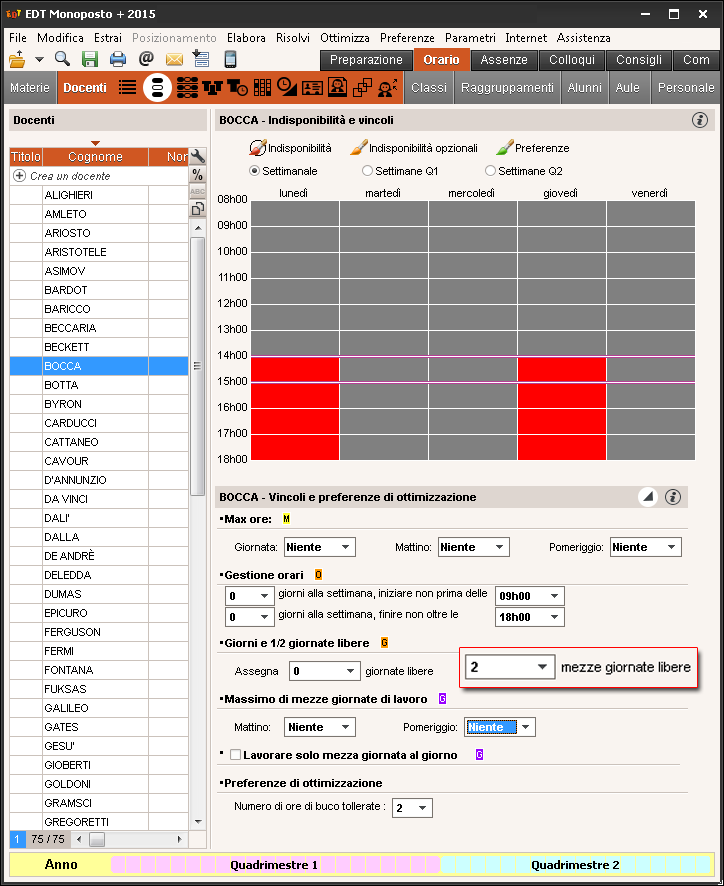The height and width of the screenshot is (886, 724).
Task: Click the plus icon to create a teacher
Action: [x=19, y=176]
